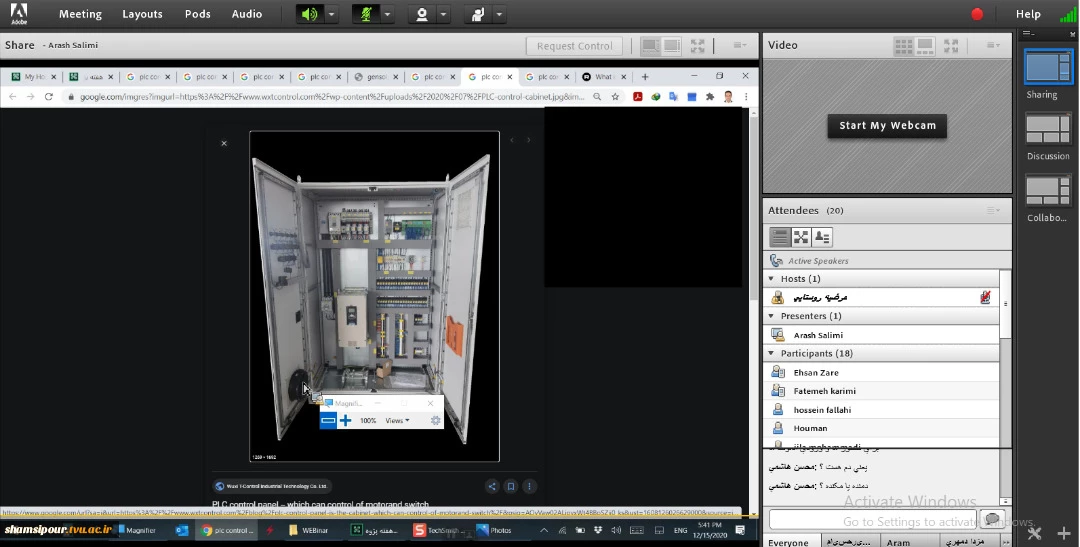Open the breakout room view icon
This screenshot has width=1080, height=547.
coord(801,237)
